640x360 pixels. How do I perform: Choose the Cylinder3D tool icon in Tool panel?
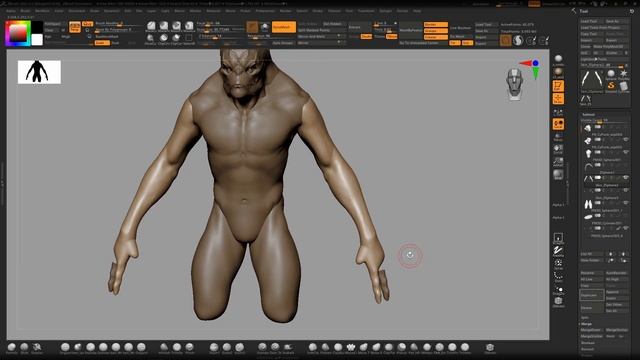click(623, 86)
